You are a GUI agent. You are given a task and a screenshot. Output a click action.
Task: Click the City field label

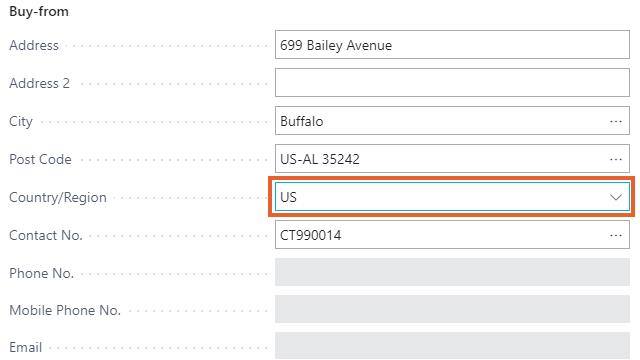tap(21, 122)
